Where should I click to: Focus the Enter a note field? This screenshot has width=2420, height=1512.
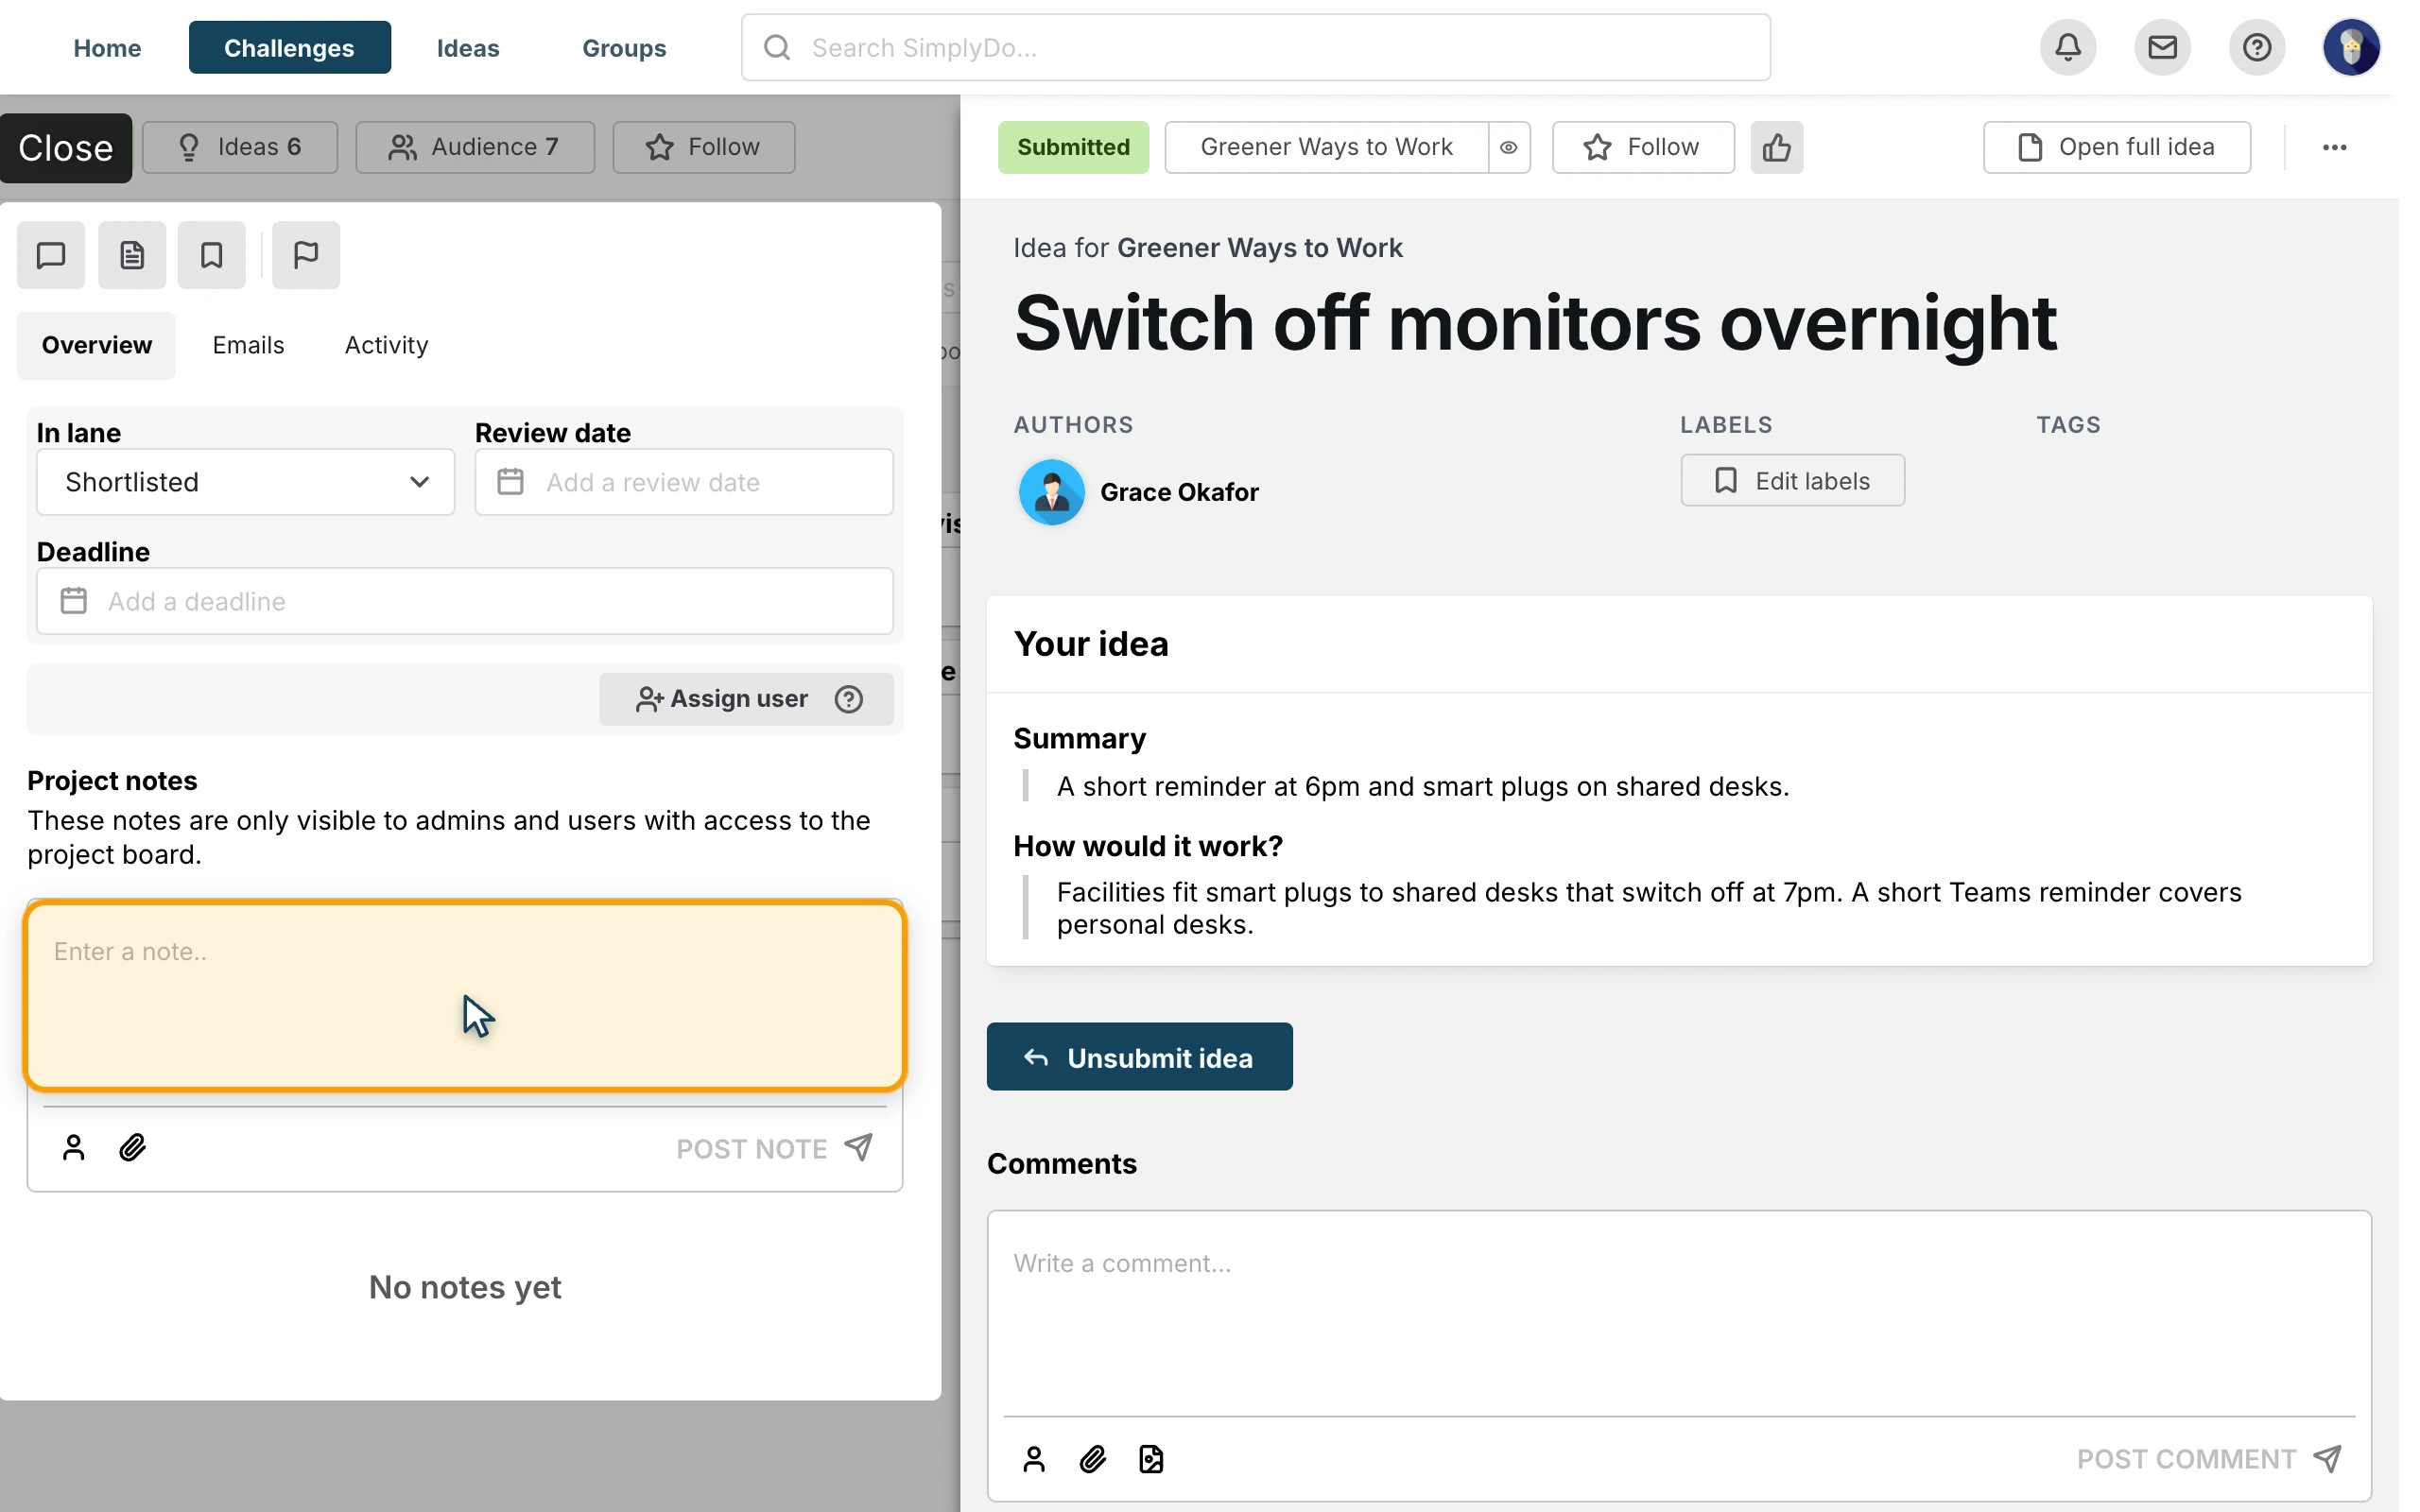[x=465, y=996]
